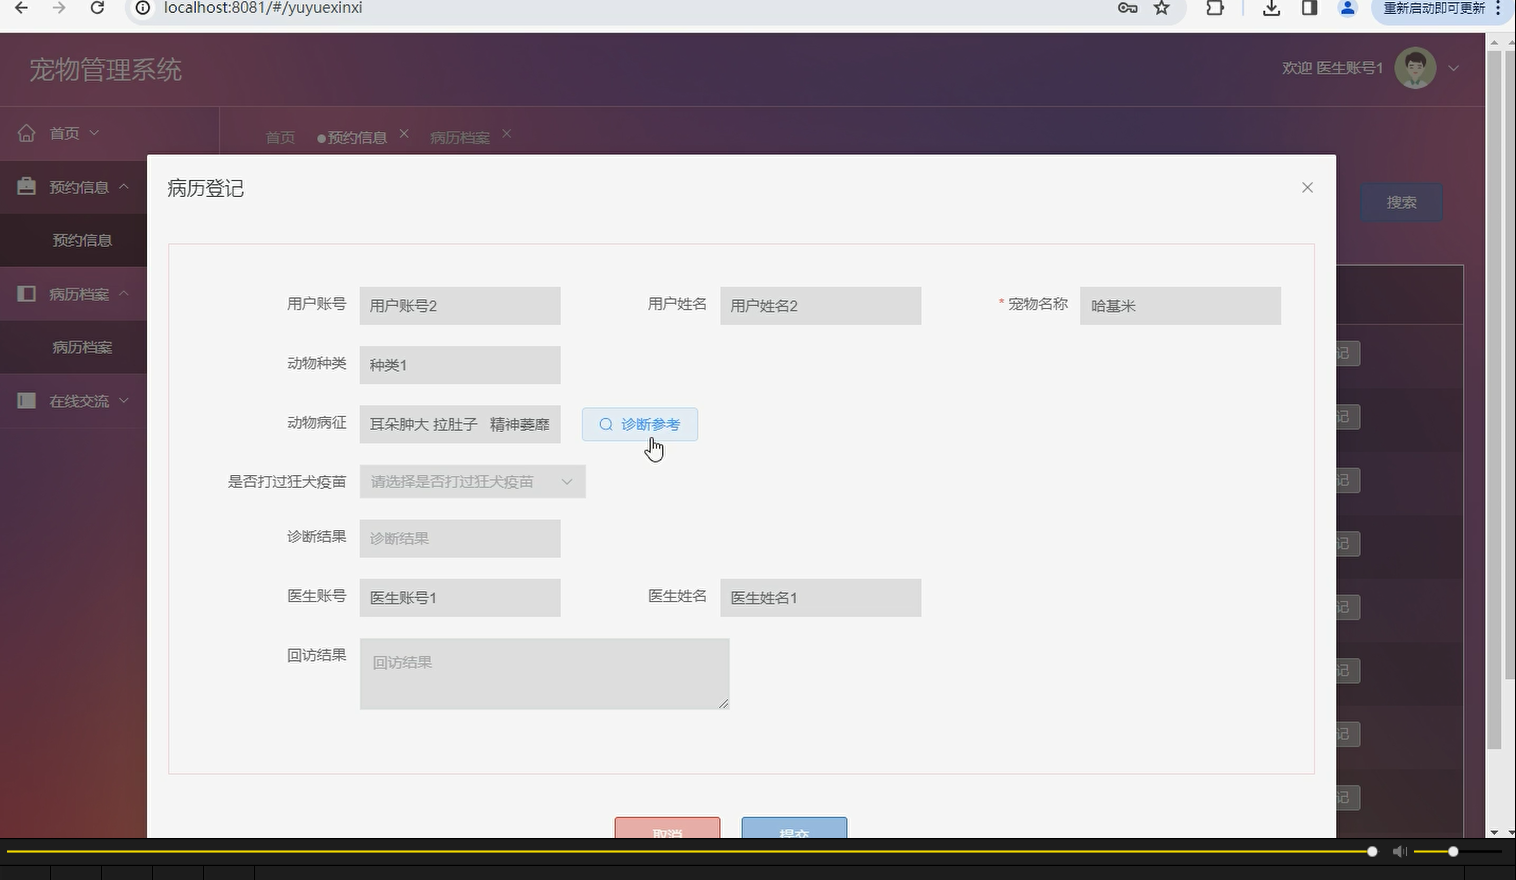Click the 搜索 button
The image size is (1516, 880).
[x=1401, y=202]
